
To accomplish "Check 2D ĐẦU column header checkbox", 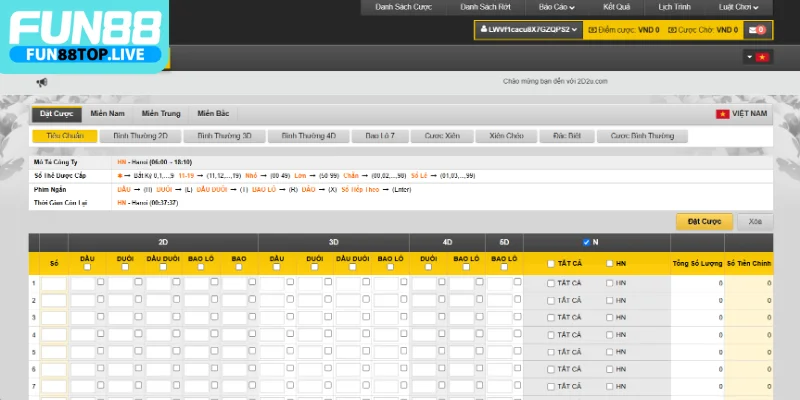I will click(87, 267).
